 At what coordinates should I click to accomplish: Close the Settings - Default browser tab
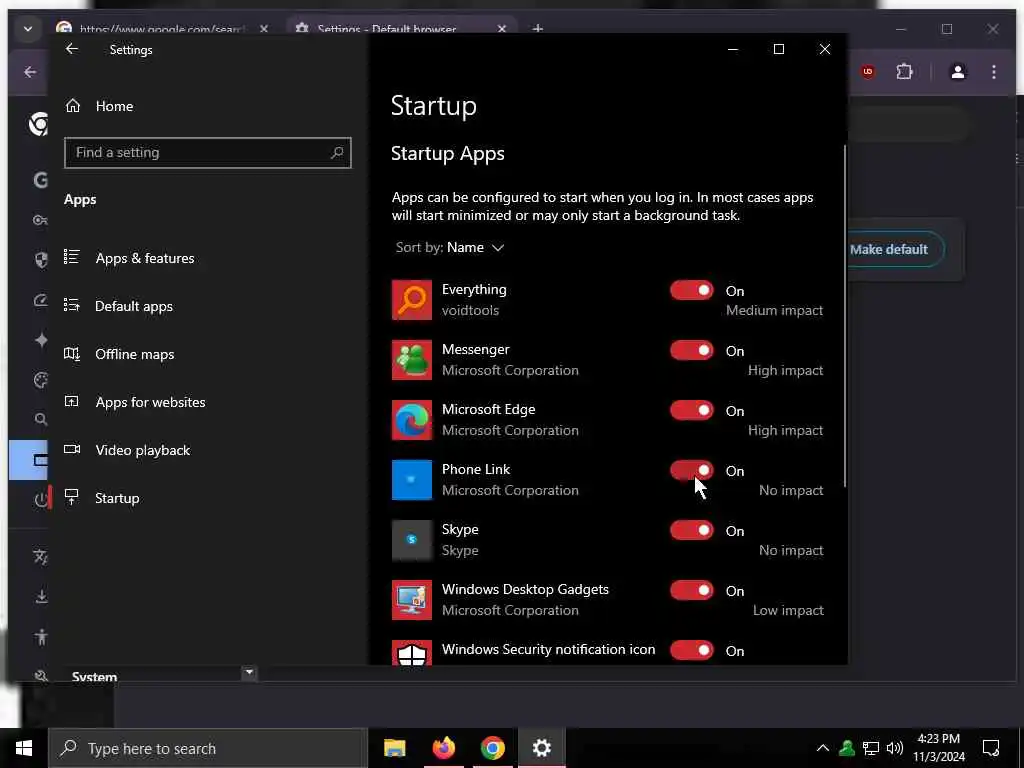click(x=502, y=29)
